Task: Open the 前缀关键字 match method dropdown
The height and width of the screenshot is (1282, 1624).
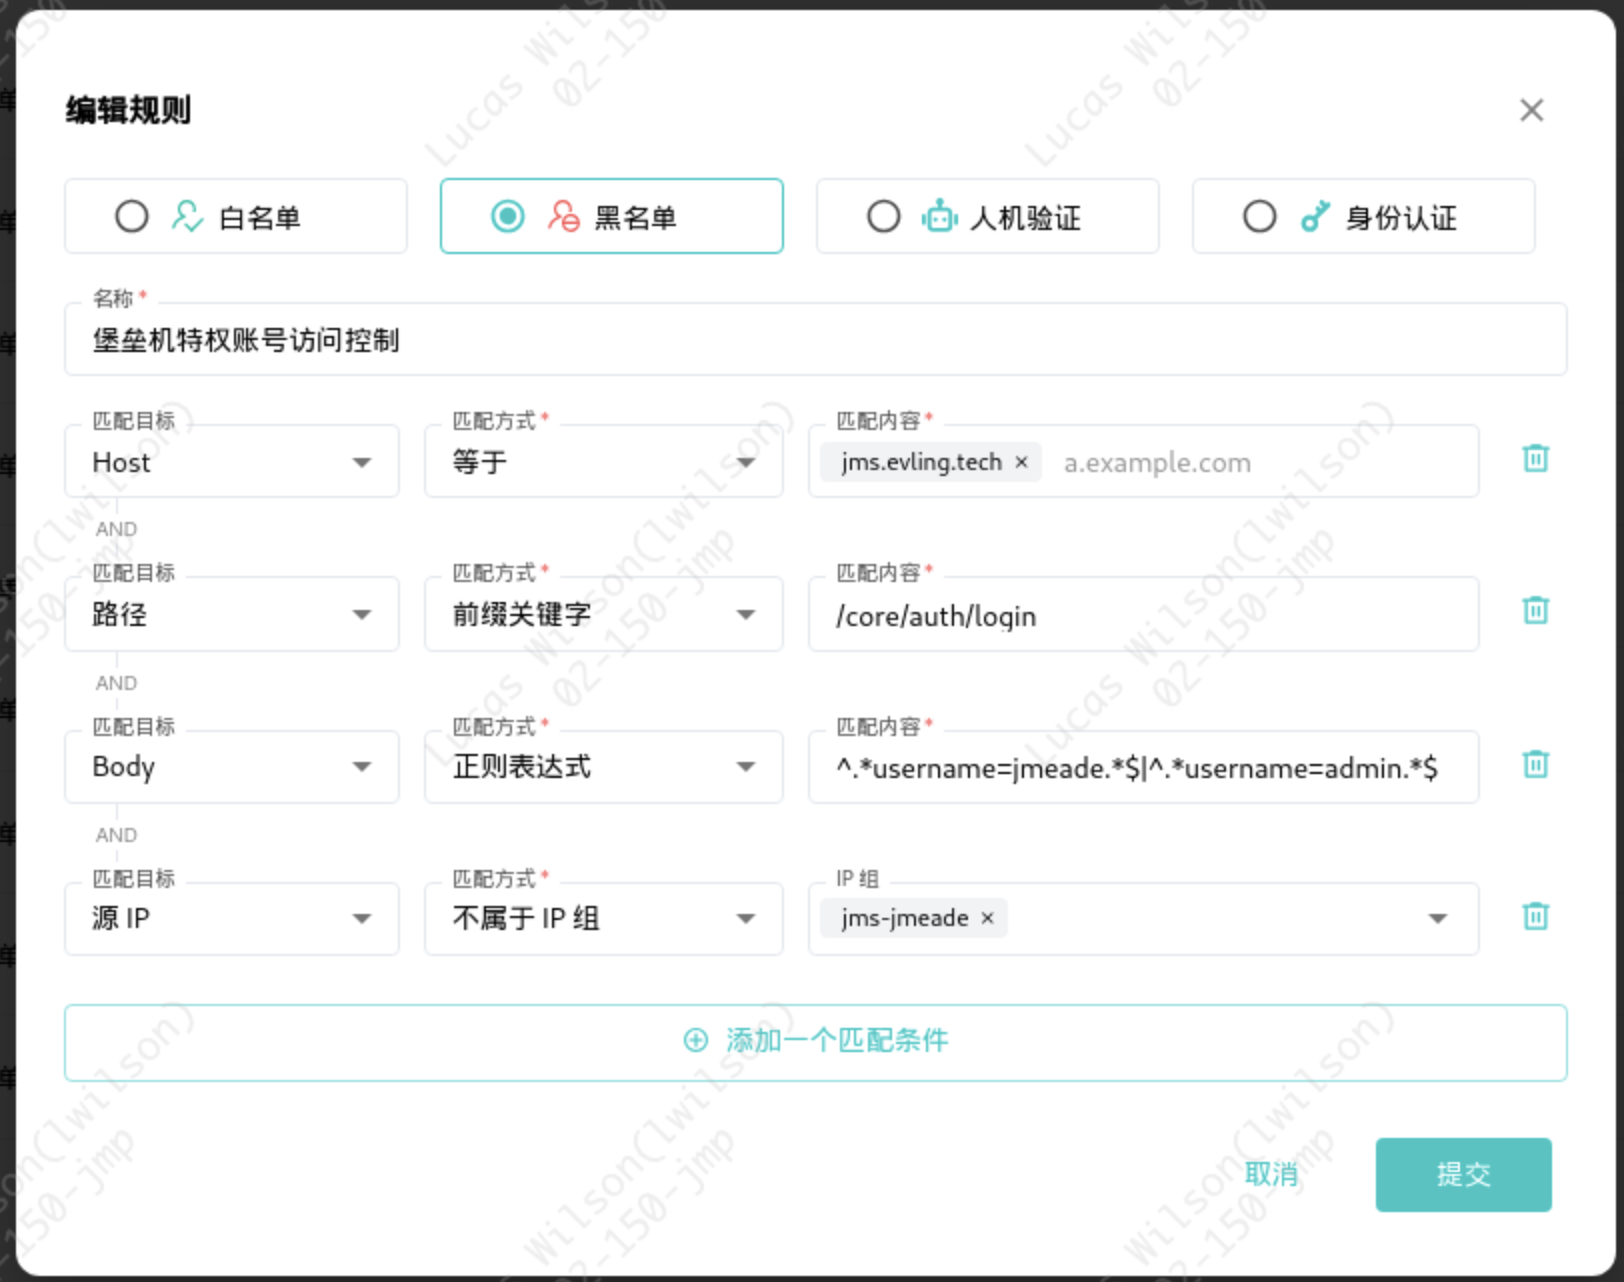Action: pyautogui.click(x=604, y=614)
